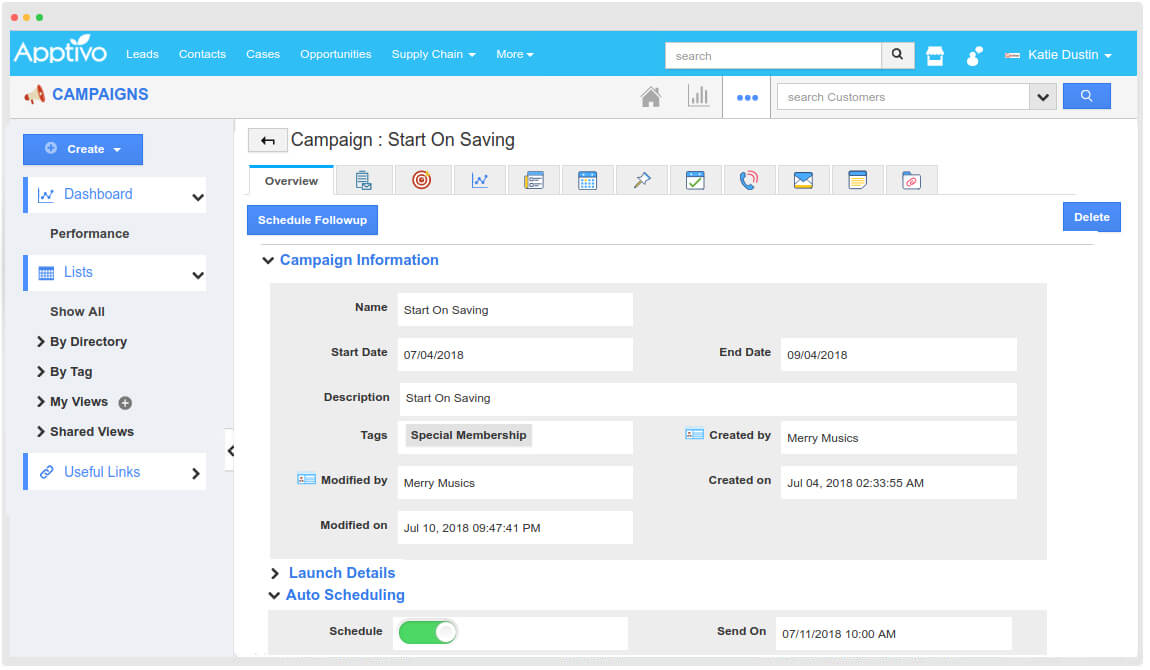This screenshot has width=1150, height=670.
Task: Open the reports bar-chart icon
Action: pyautogui.click(x=699, y=96)
